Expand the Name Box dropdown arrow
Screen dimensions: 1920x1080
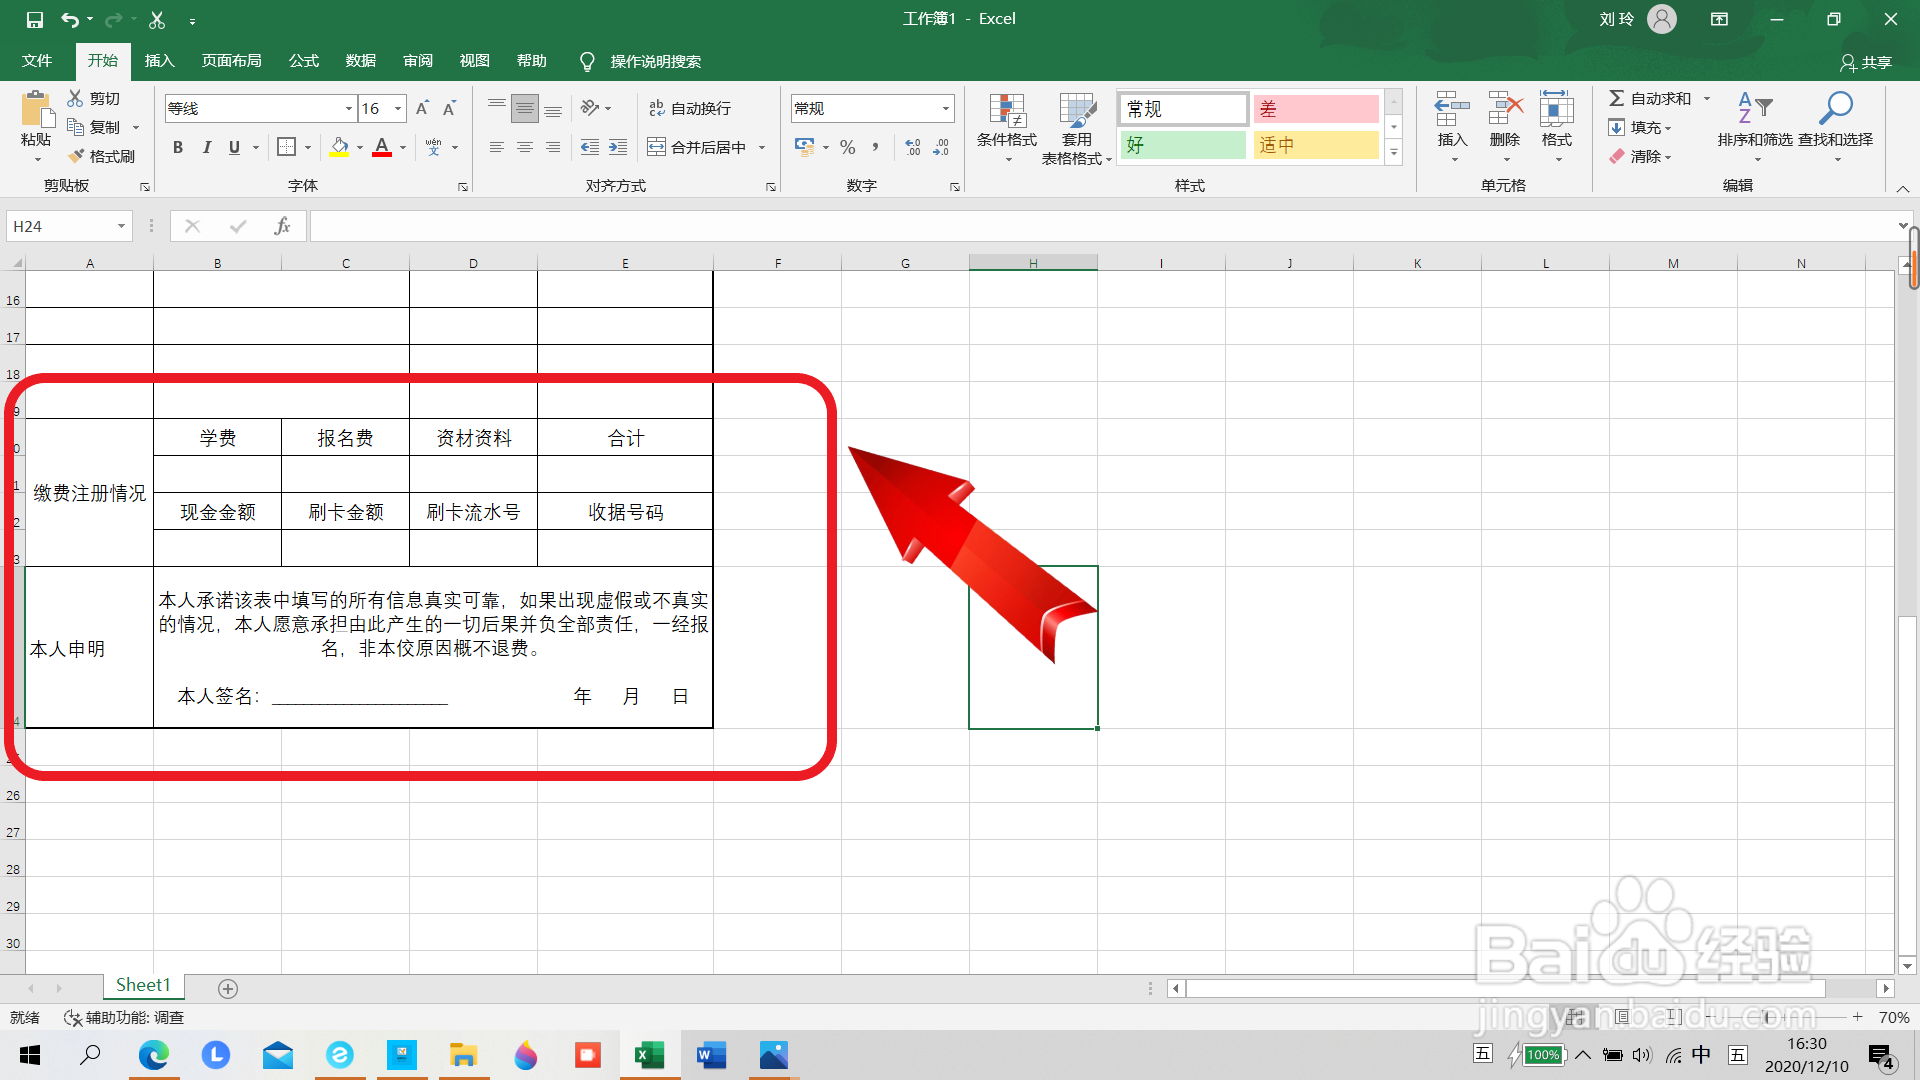coord(121,226)
